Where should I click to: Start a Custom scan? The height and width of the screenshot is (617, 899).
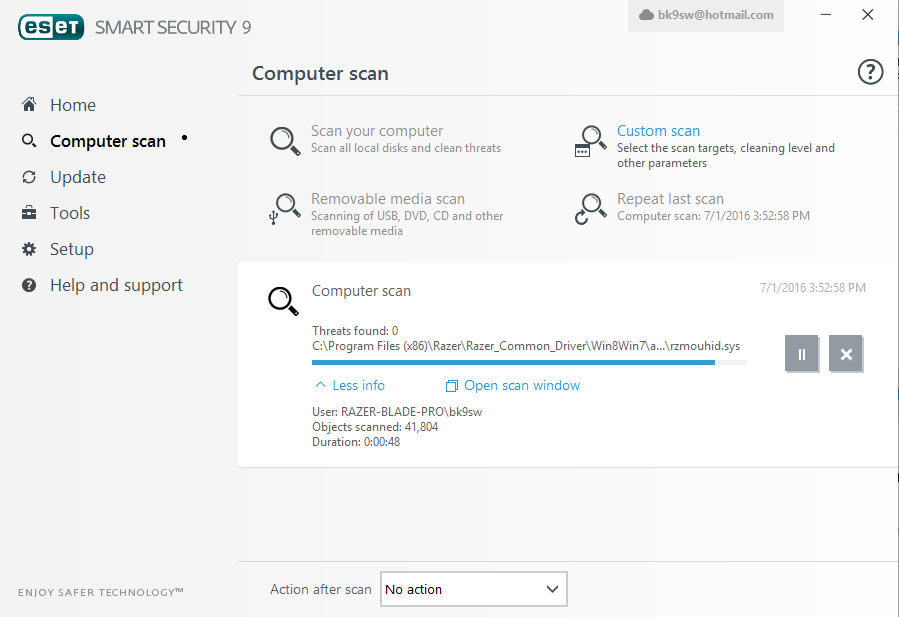pyautogui.click(x=658, y=131)
